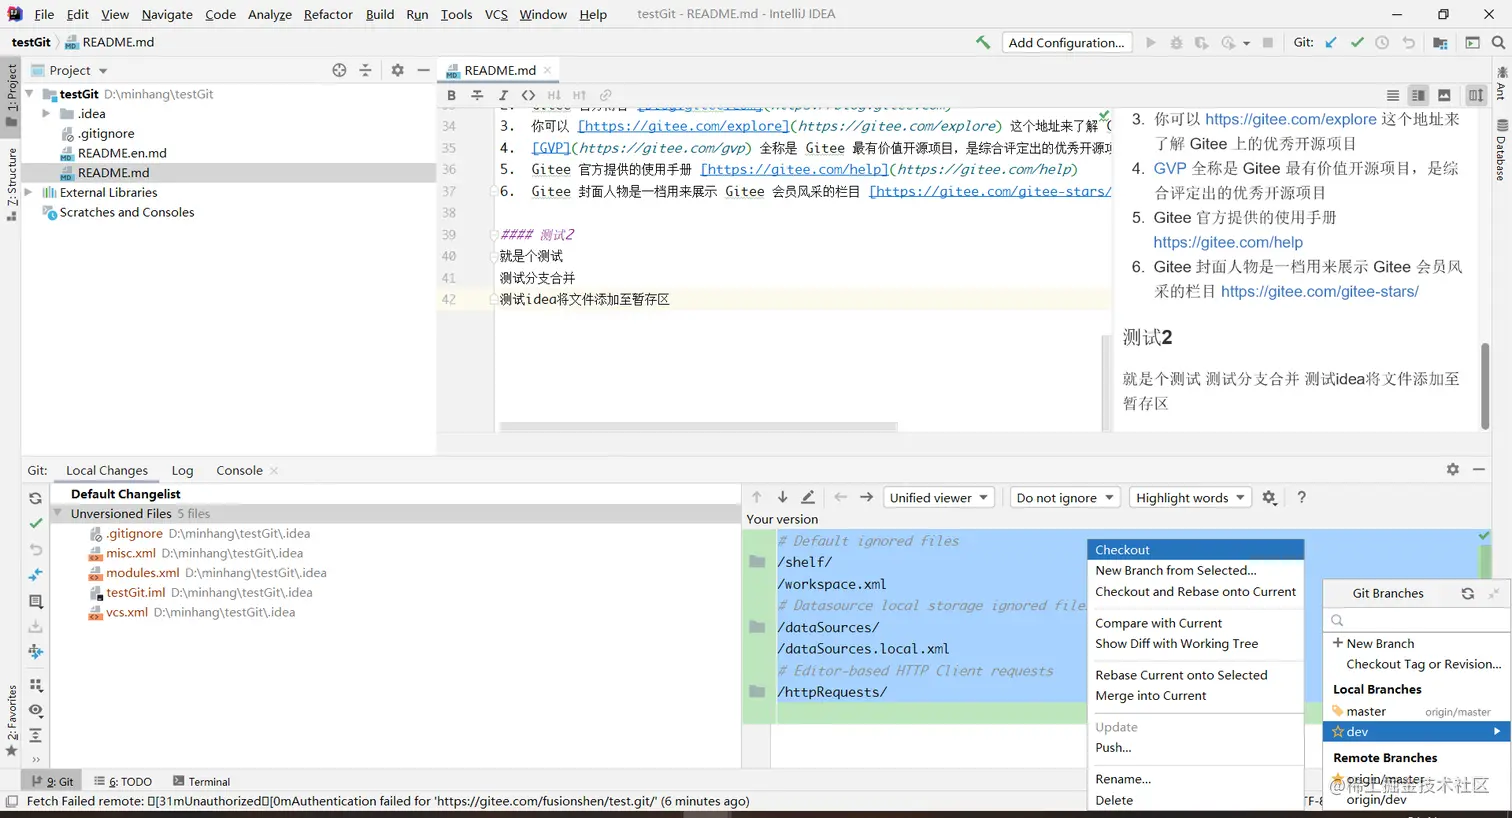The image size is (1512, 818).
Task: Click New Branch in Git Branches popup
Action: [x=1380, y=644]
